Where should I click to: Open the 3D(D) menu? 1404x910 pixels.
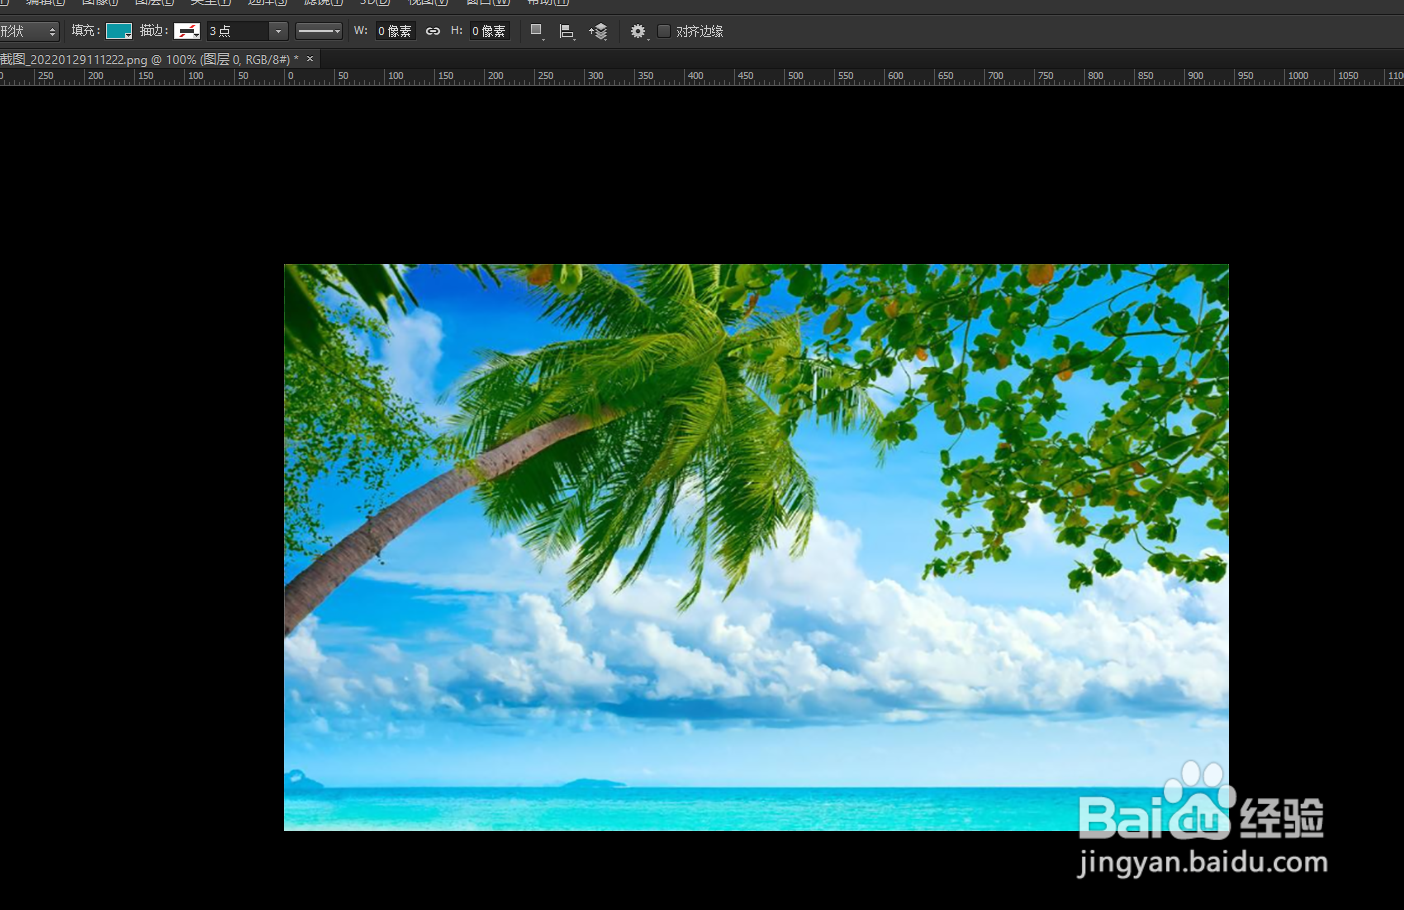tap(375, 3)
